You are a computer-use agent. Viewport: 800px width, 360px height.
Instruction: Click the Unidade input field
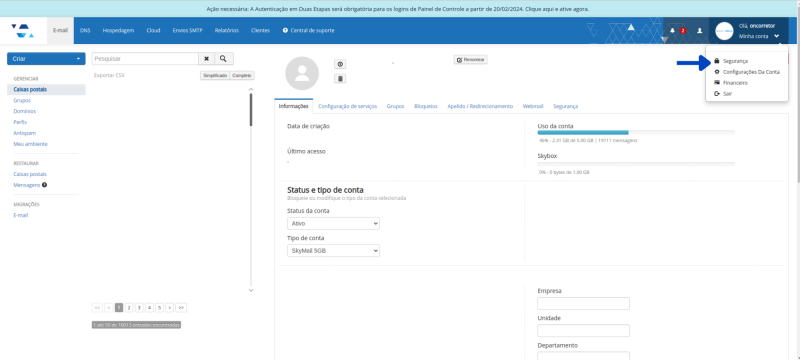pos(583,330)
